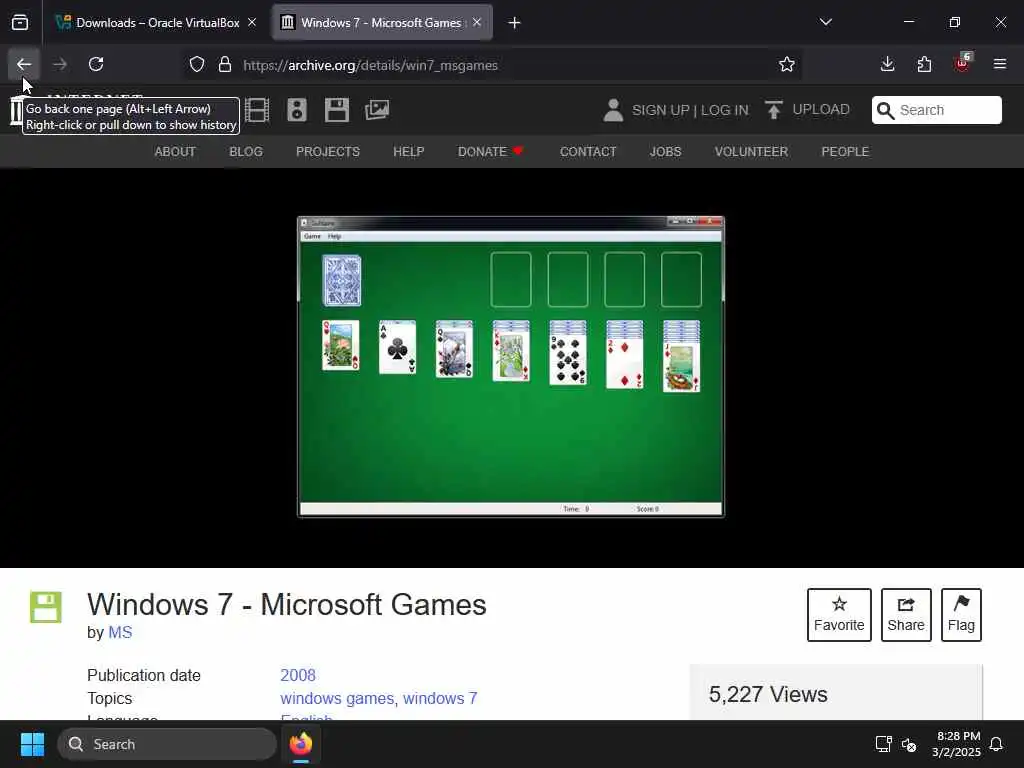Image resolution: width=1024 pixels, height=768 pixels.
Task: Click the forward navigation arrow
Action: pyautogui.click(x=59, y=64)
